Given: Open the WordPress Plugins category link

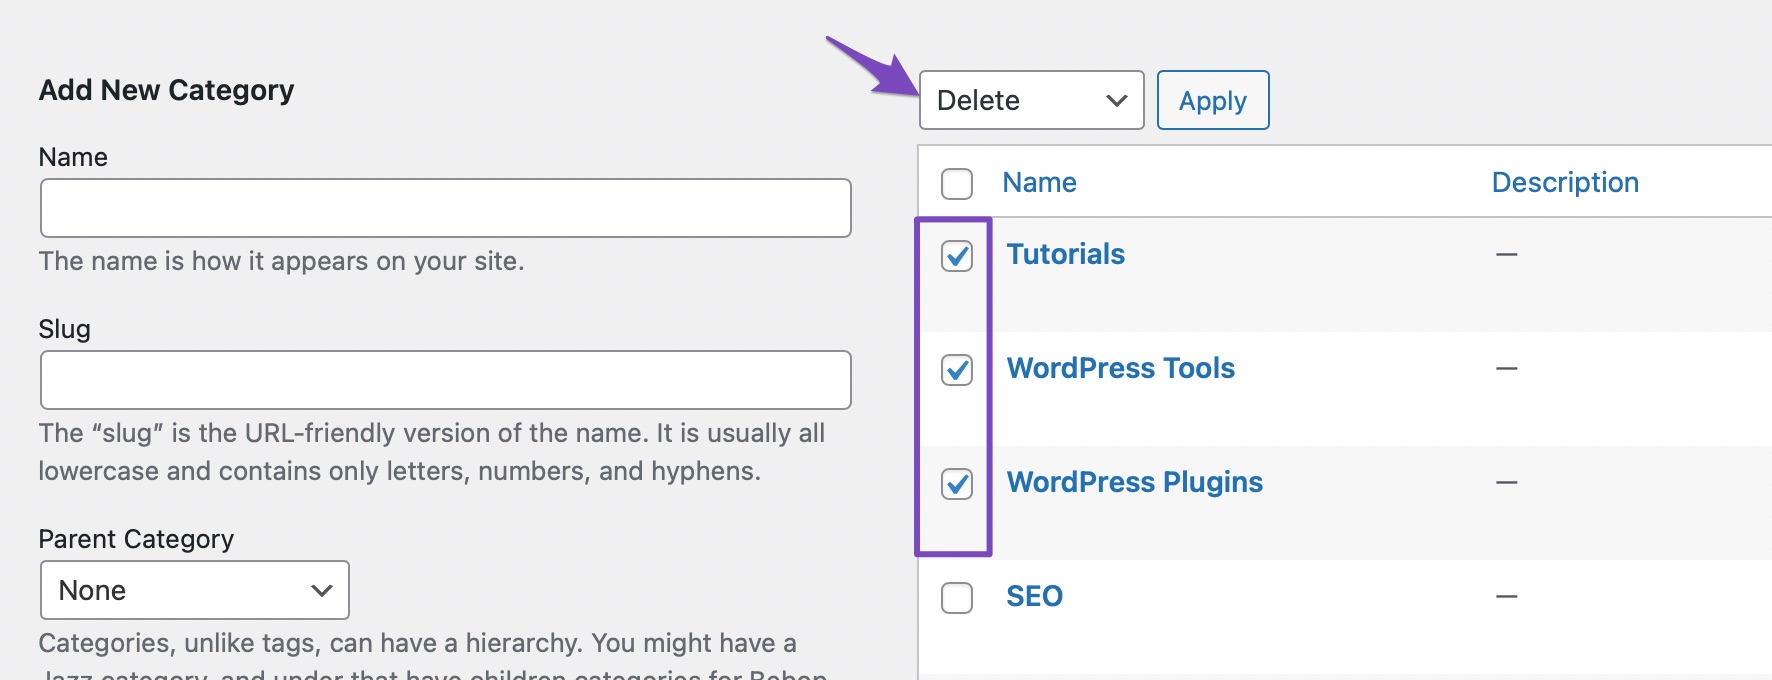Looking at the screenshot, I should [1135, 482].
